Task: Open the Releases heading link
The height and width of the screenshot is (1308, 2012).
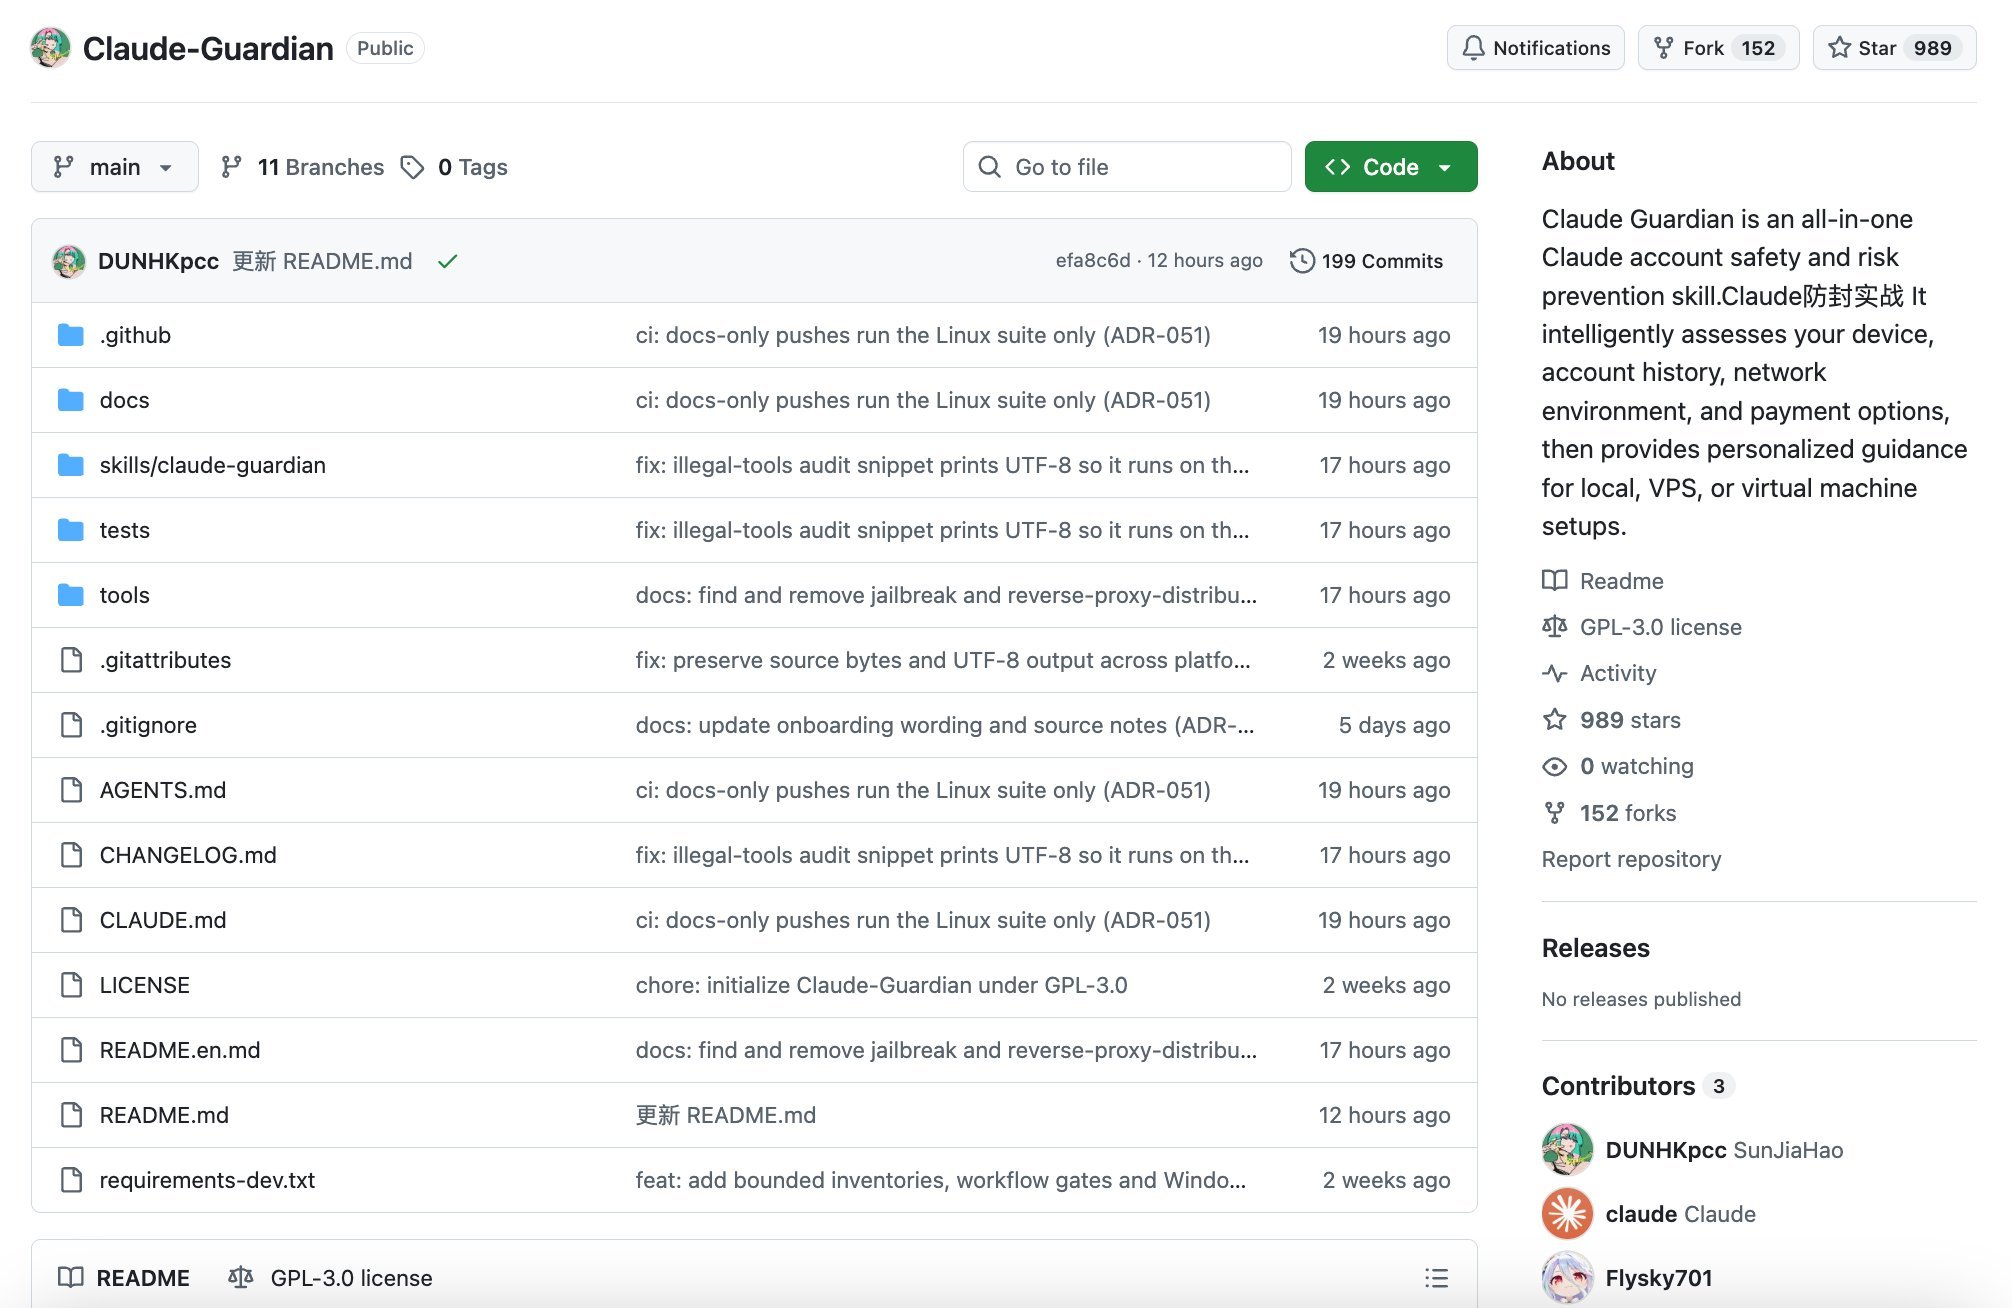Action: [x=1595, y=948]
